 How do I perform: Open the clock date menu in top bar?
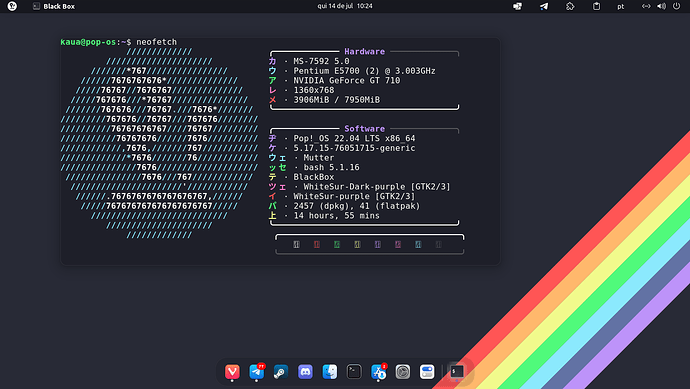click(345, 6)
